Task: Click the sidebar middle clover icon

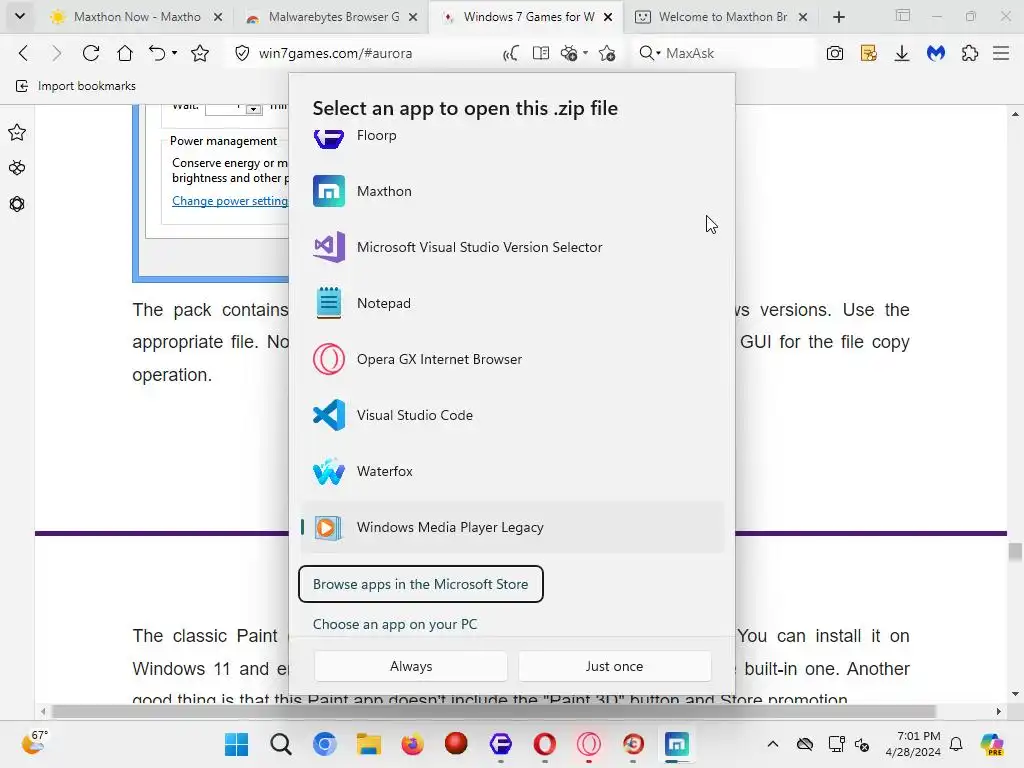Action: [17, 168]
